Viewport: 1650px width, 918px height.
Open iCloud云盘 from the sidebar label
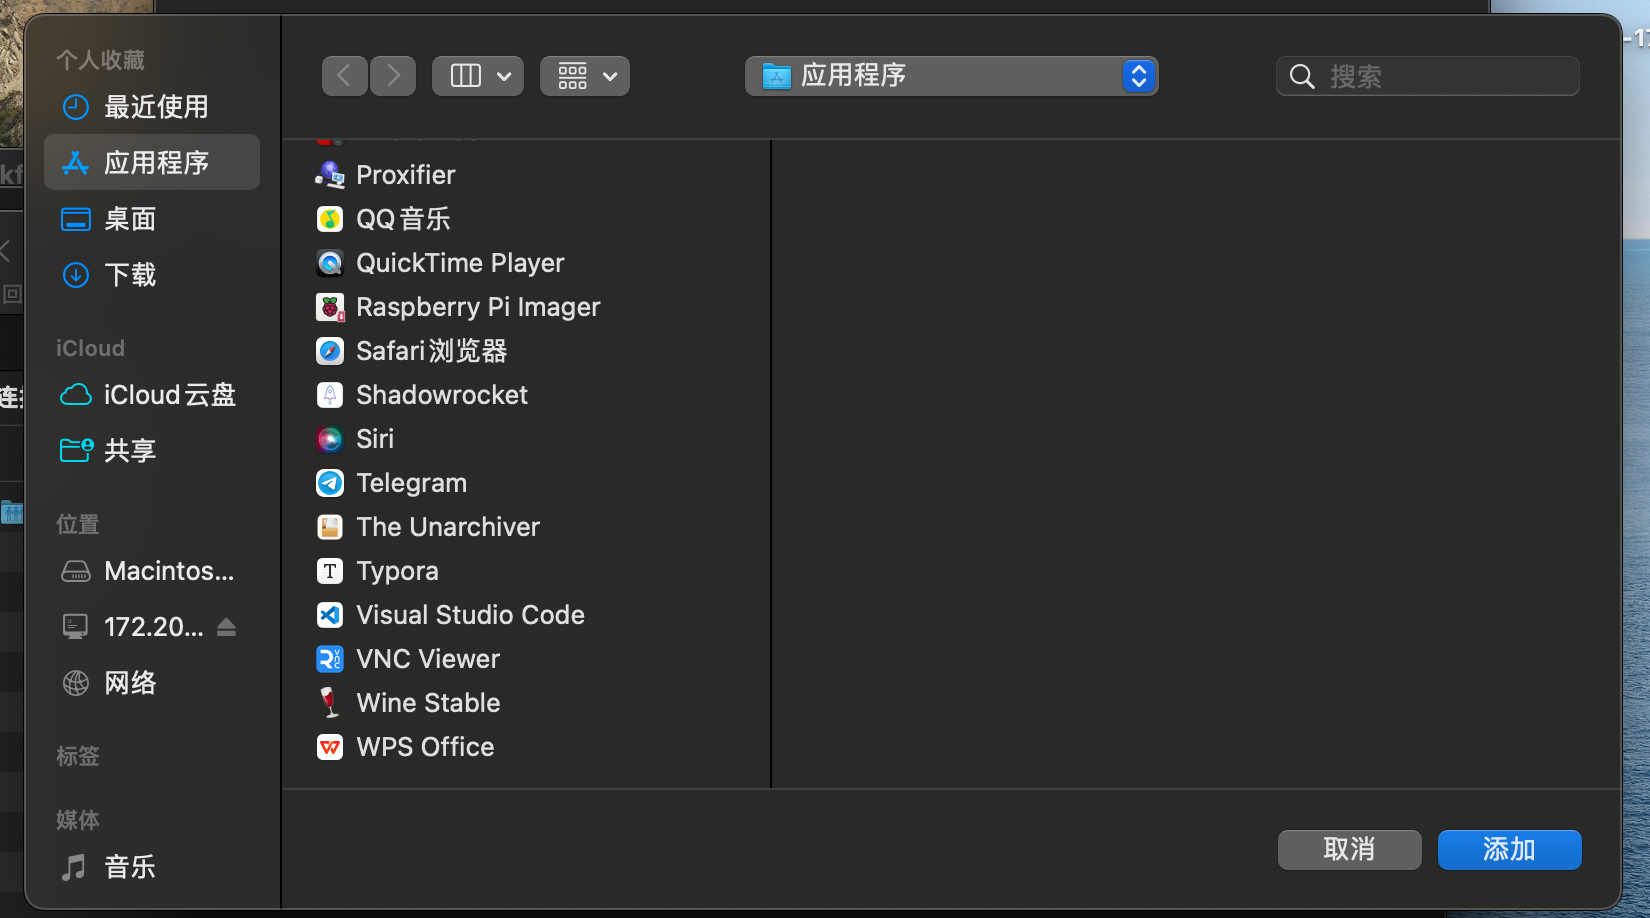click(x=170, y=395)
